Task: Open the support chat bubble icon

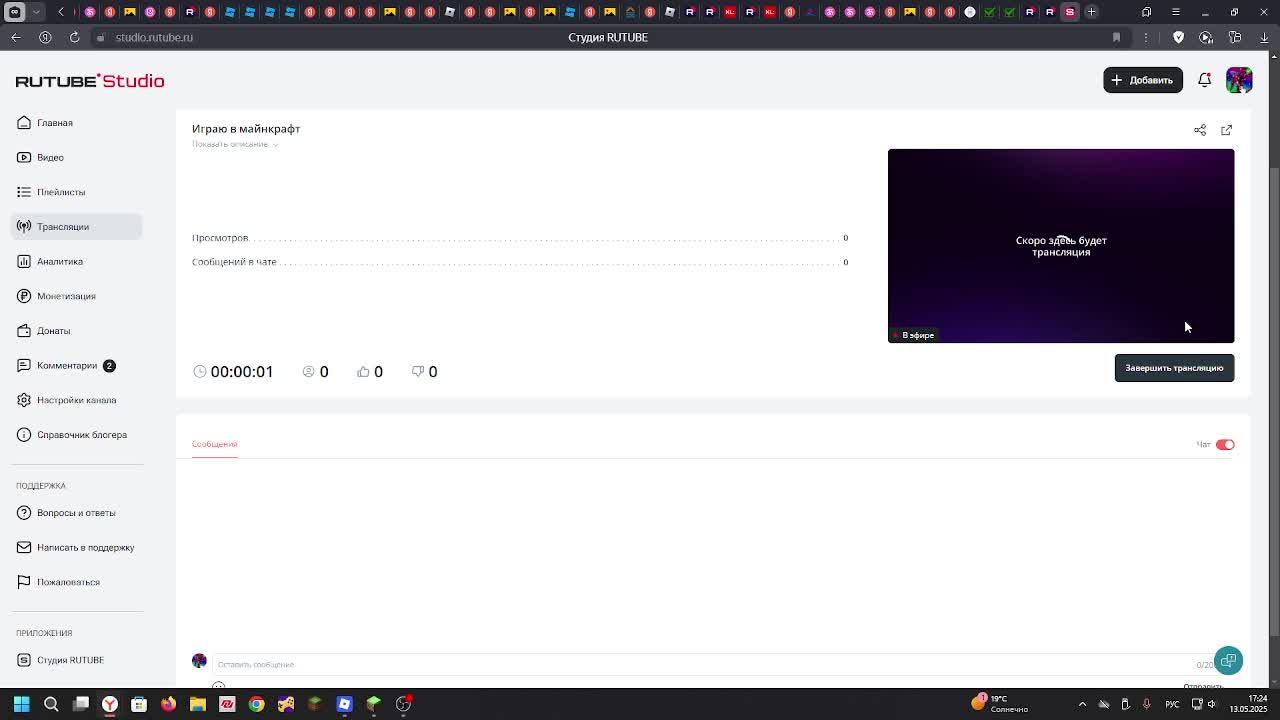Action: [x=1228, y=660]
